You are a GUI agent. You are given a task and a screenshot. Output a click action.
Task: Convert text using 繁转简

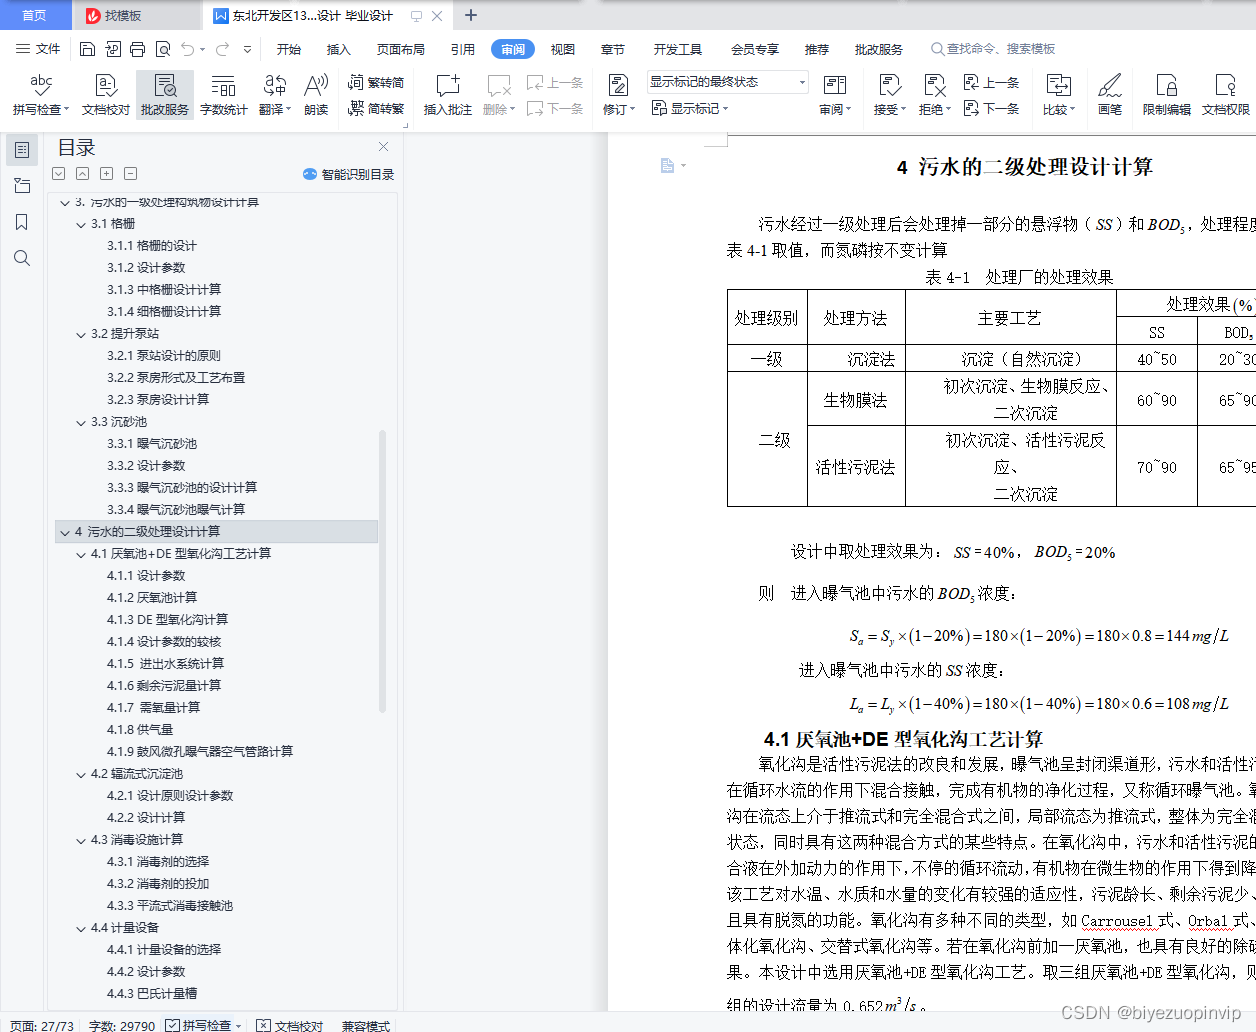(376, 83)
